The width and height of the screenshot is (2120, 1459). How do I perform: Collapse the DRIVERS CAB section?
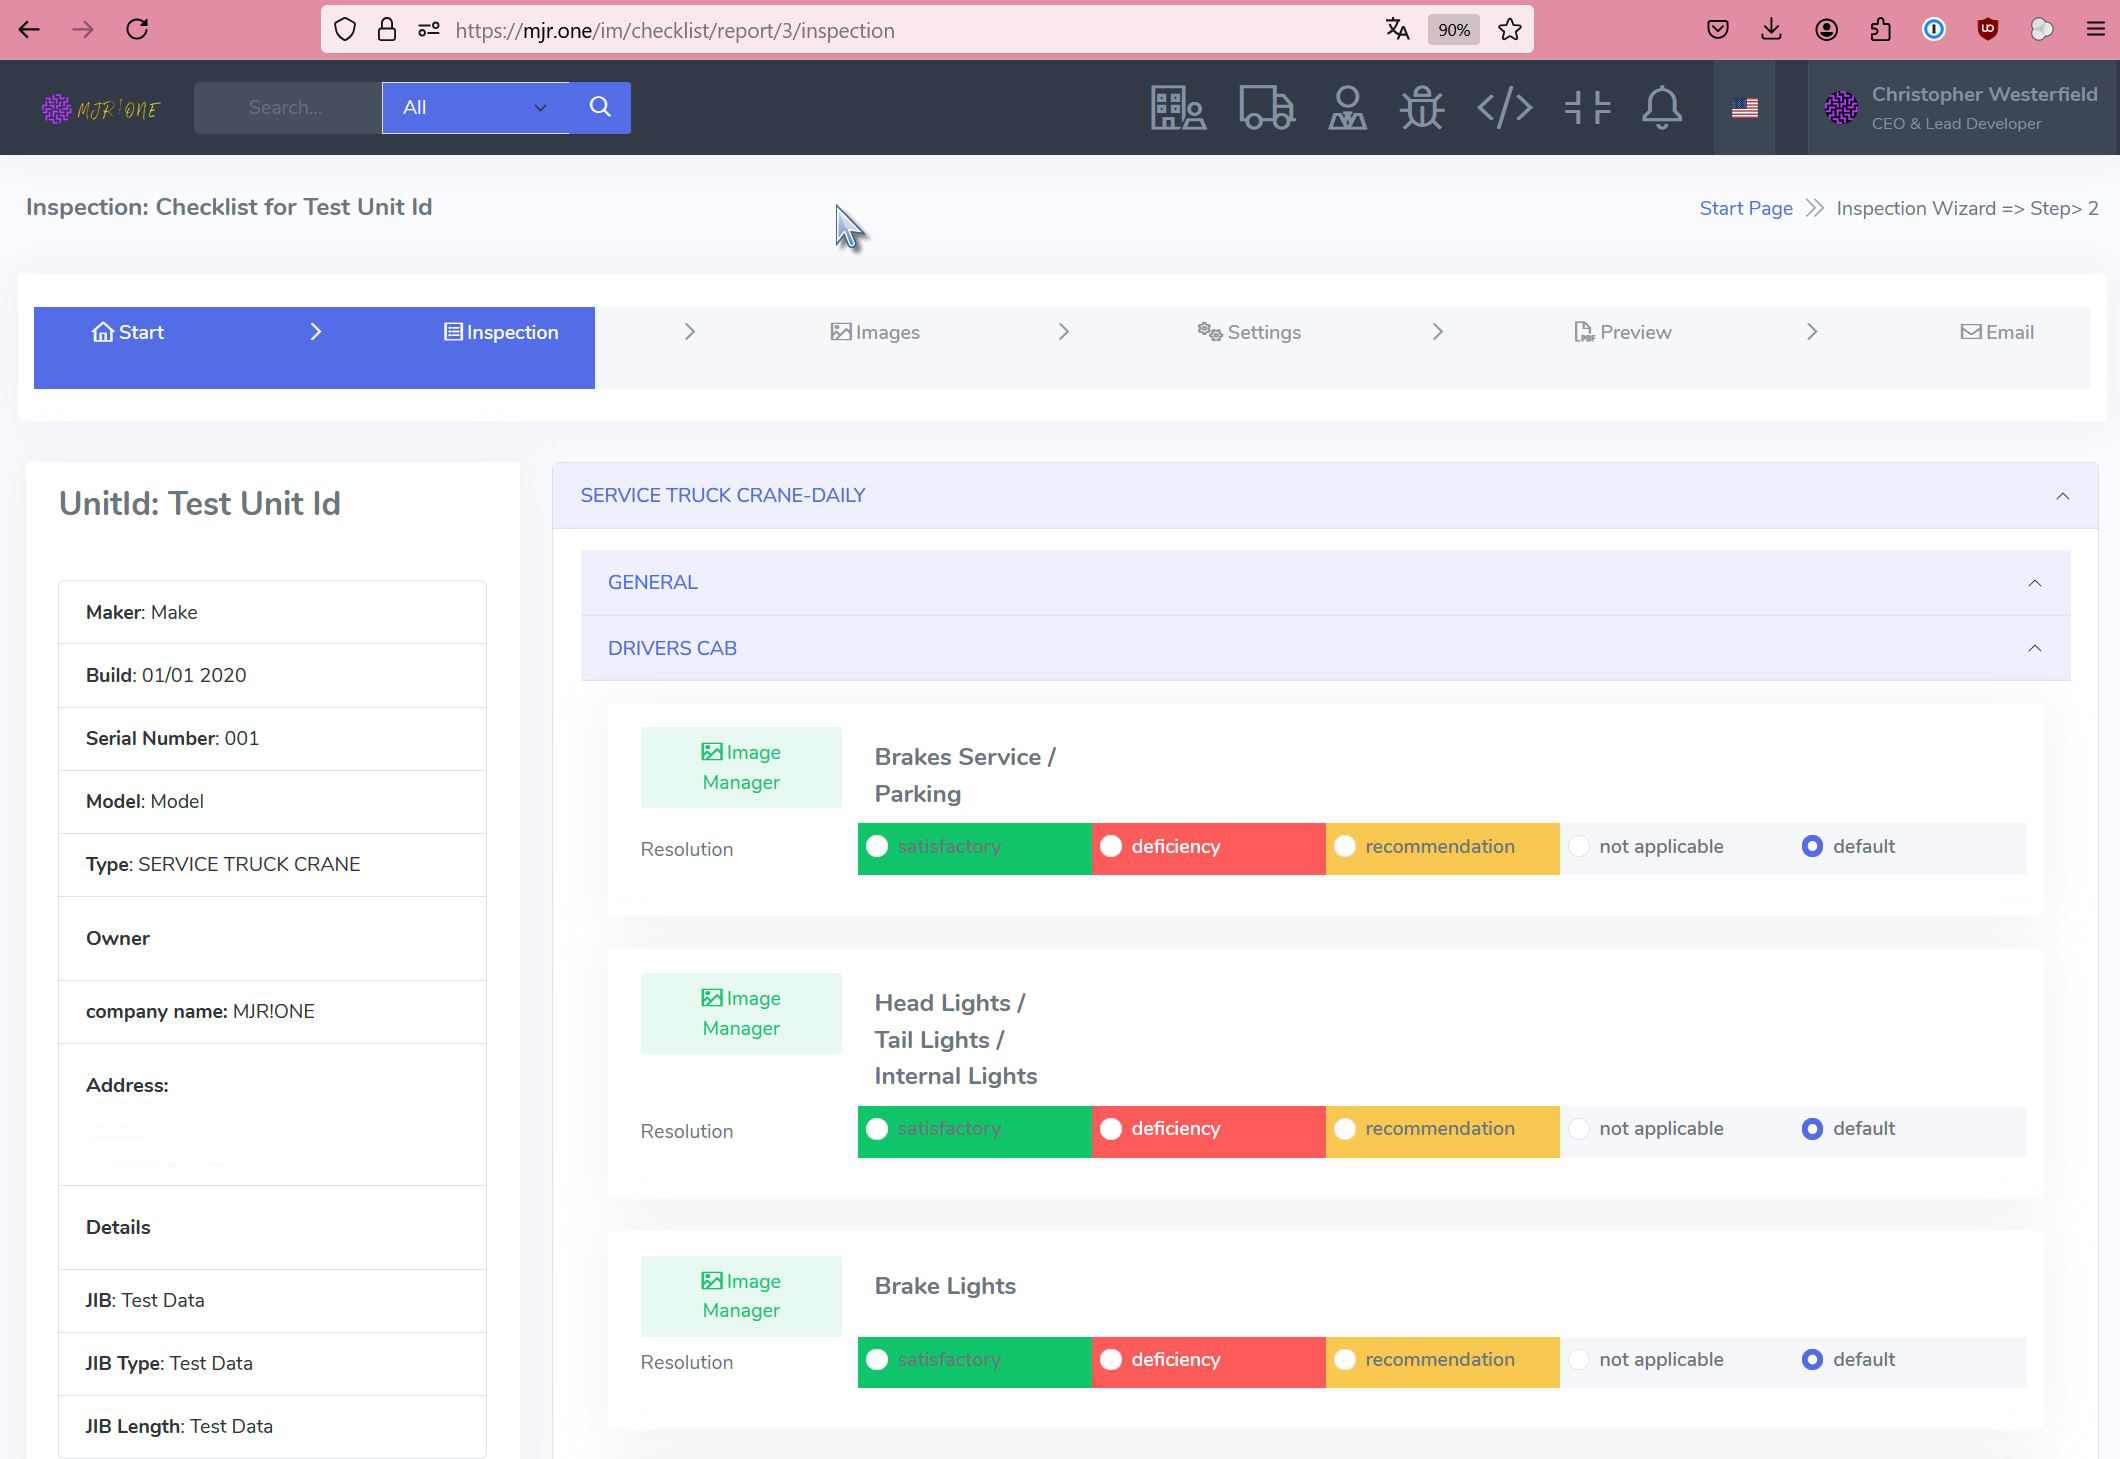2034,649
